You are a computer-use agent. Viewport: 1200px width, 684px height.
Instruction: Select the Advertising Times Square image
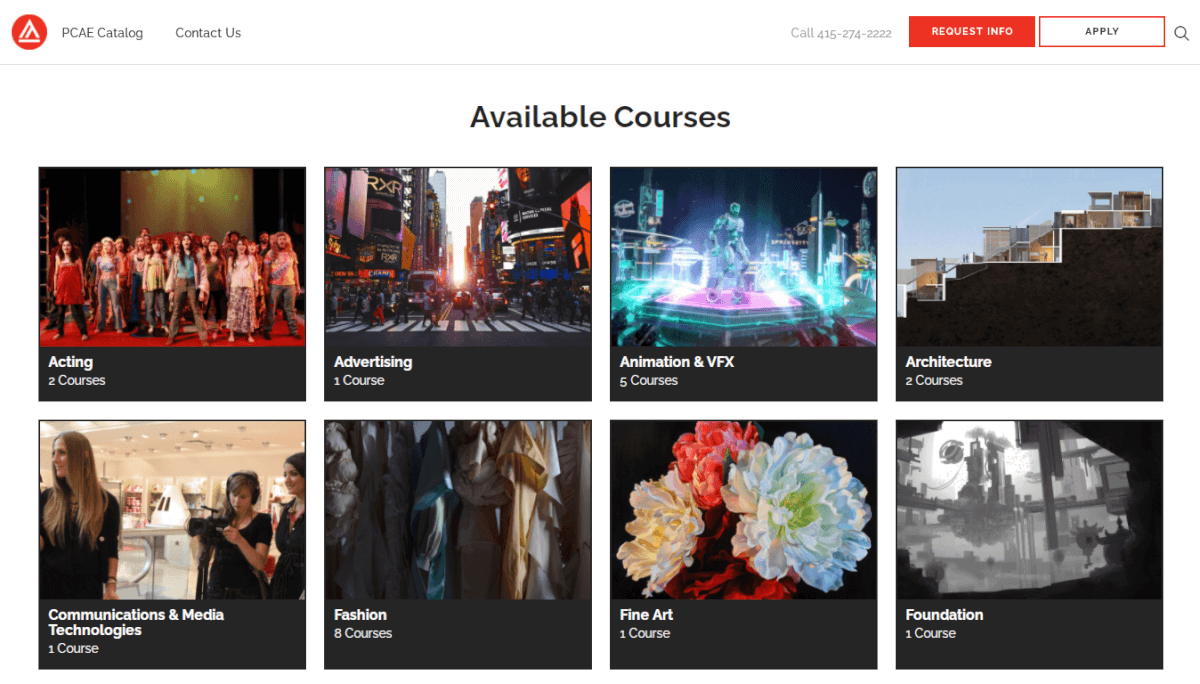click(x=457, y=257)
